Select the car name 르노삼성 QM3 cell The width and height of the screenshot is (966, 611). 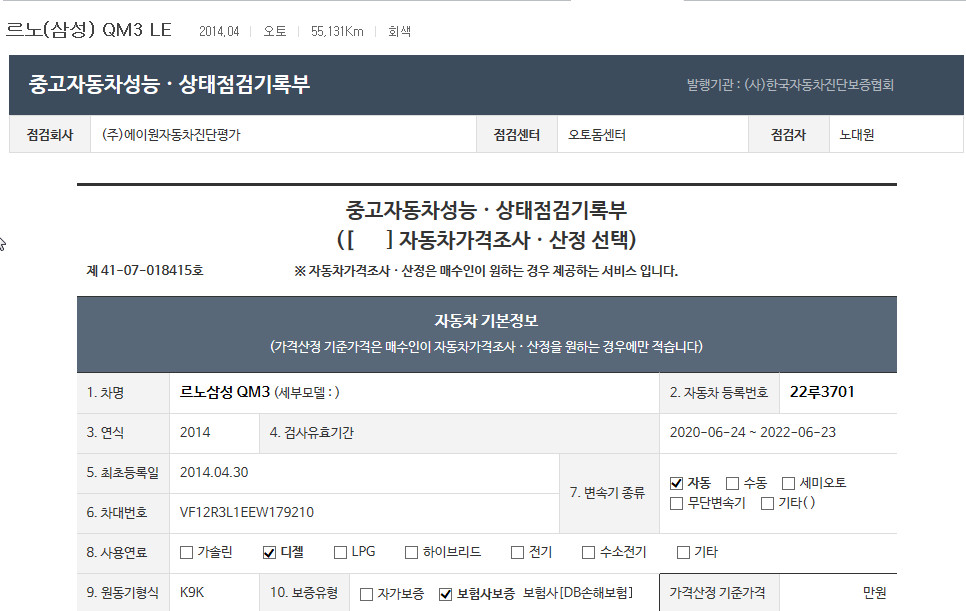tap(414, 393)
